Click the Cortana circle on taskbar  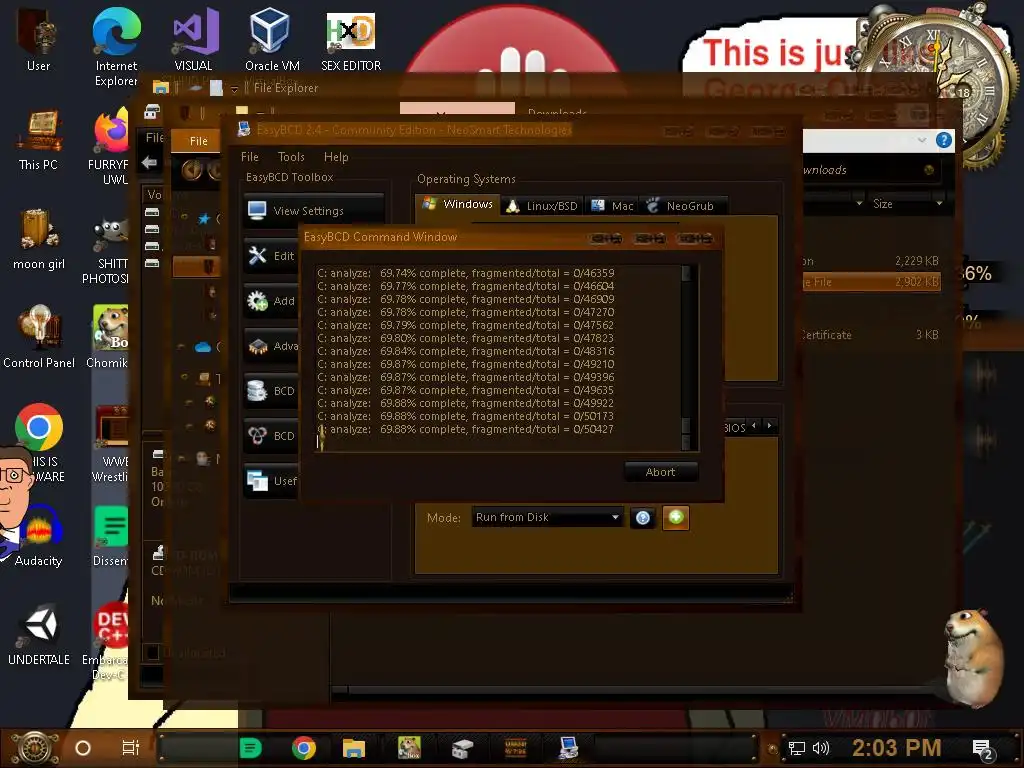tap(83, 748)
